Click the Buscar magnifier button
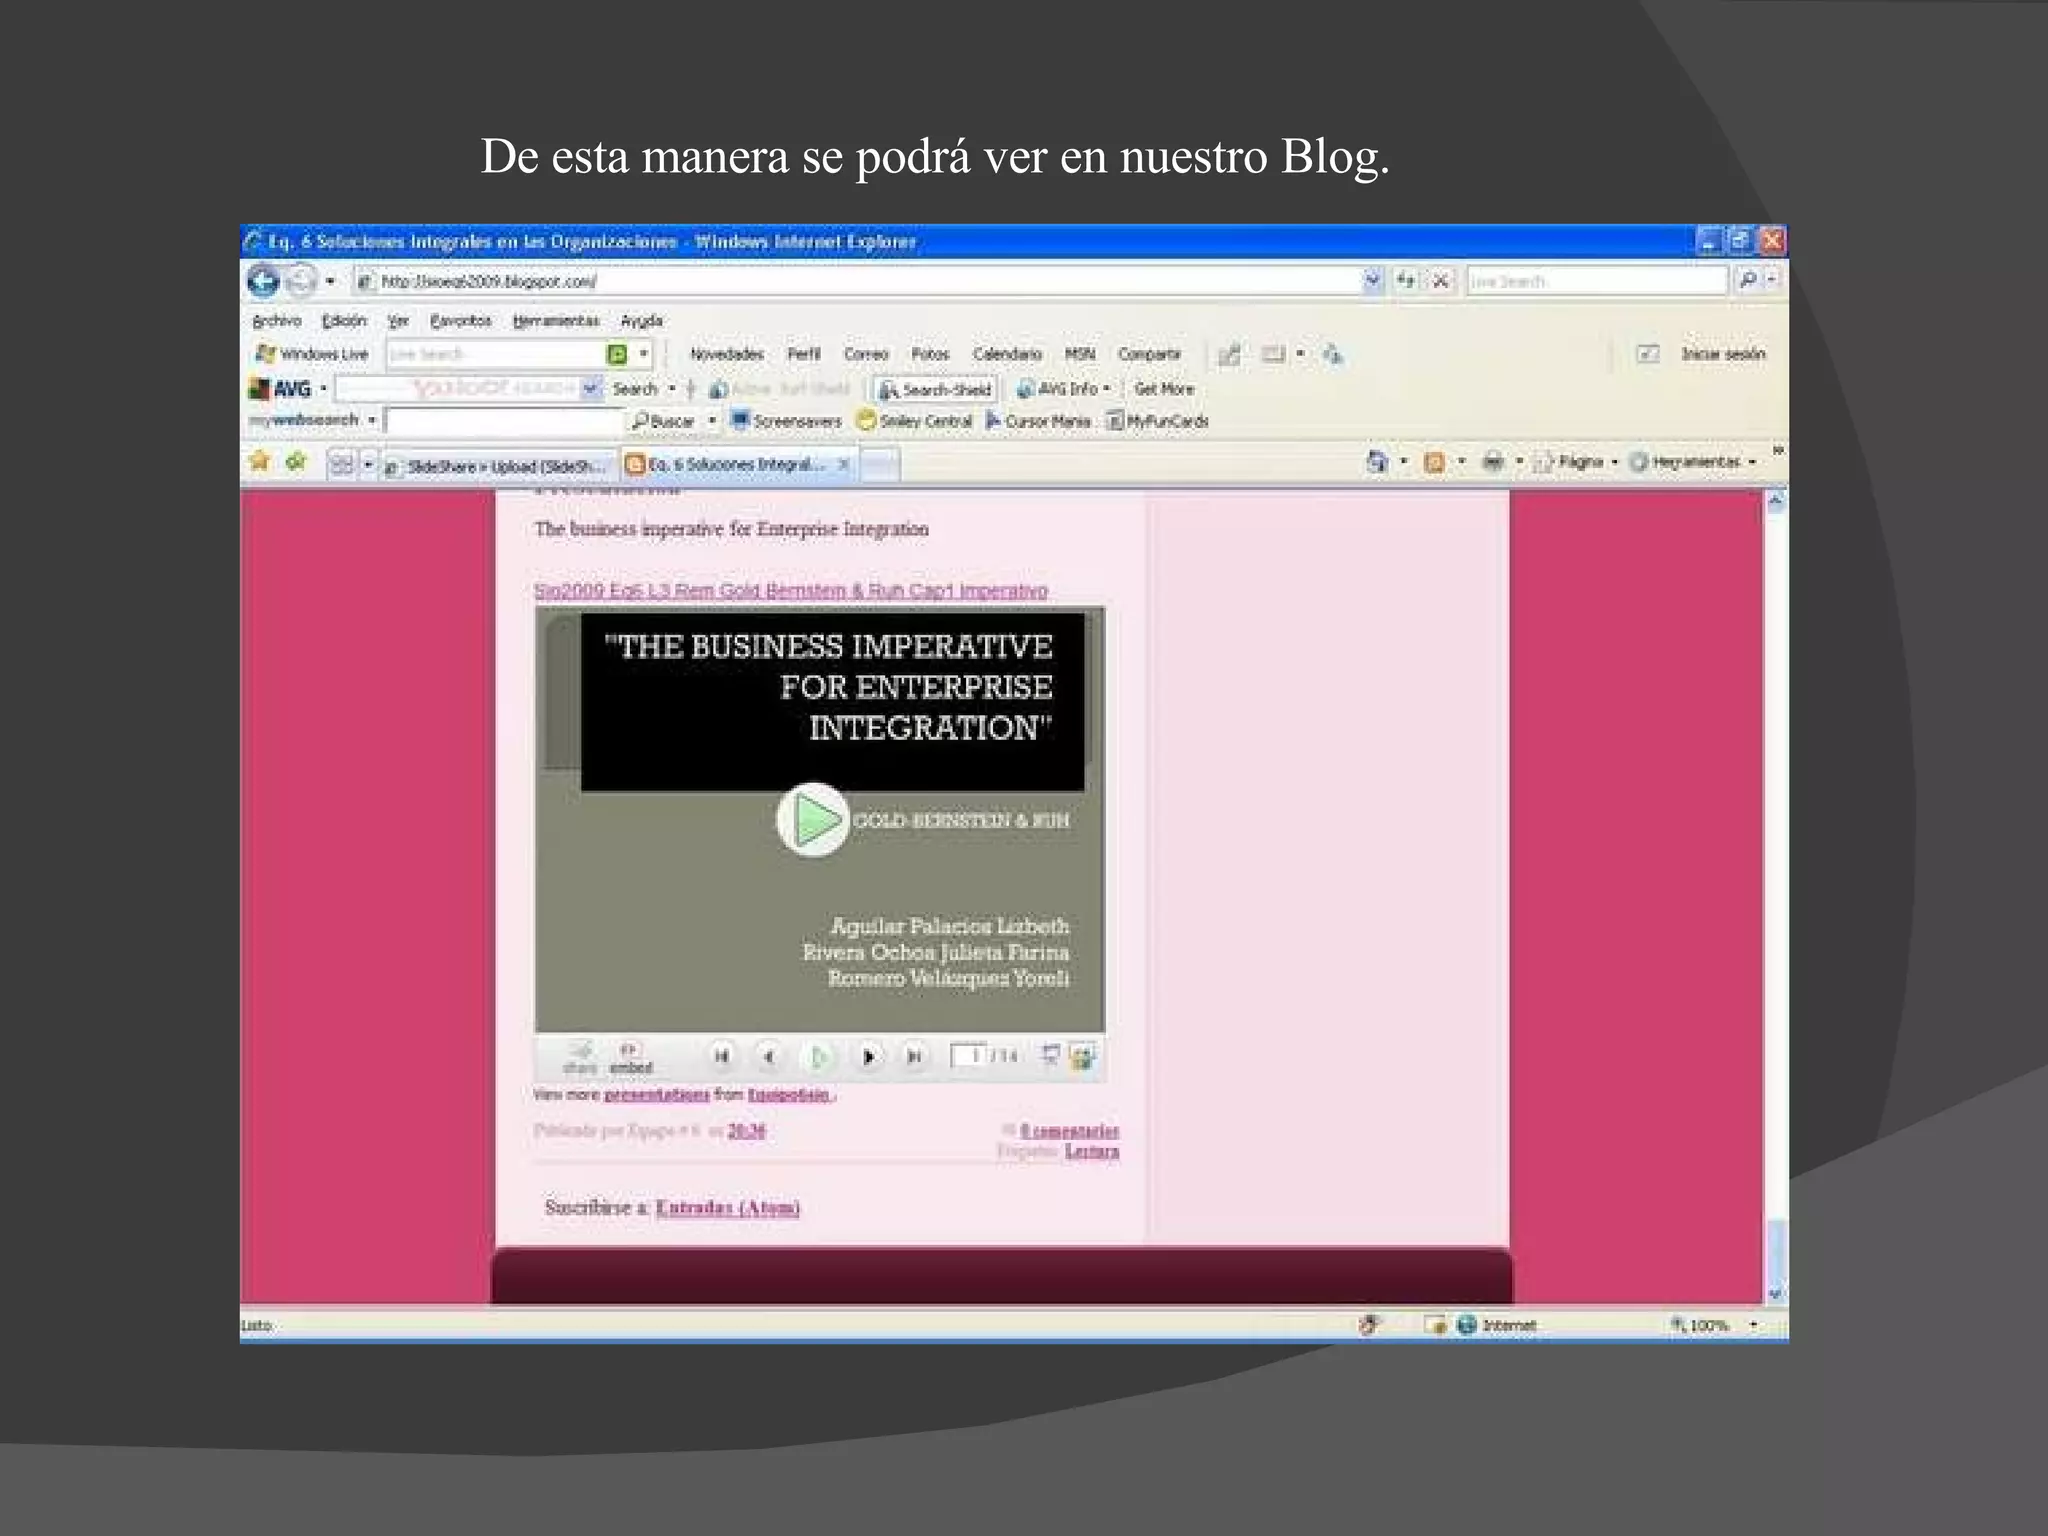Screen dimensions: 2048x1536 coord(663,421)
